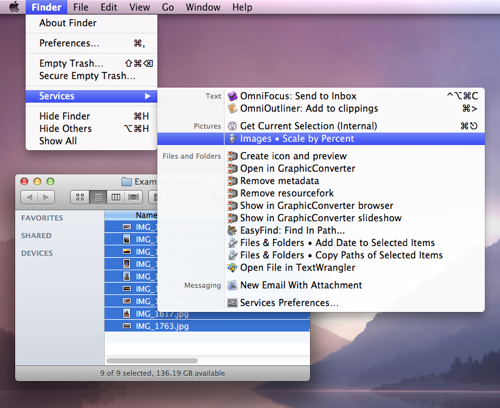The height and width of the screenshot is (408, 500).
Task: Zoom the Finder window
Action: coord(50,181)
